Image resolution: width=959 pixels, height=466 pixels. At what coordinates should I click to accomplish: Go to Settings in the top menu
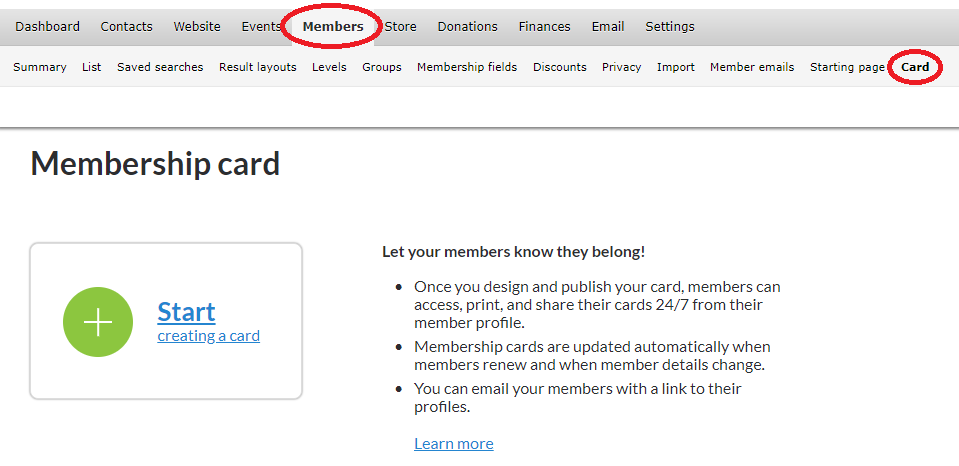click(670, 27)
